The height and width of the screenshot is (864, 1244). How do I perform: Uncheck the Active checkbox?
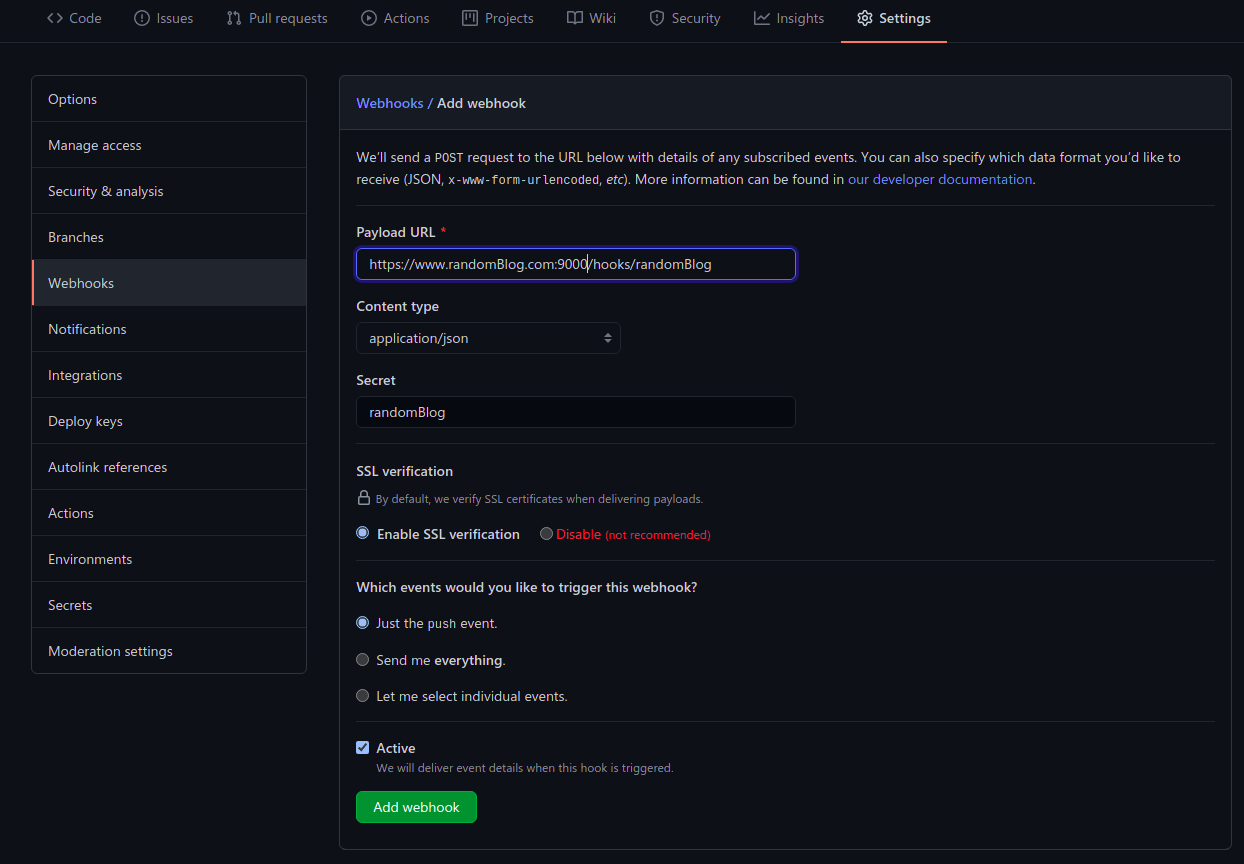363,748
